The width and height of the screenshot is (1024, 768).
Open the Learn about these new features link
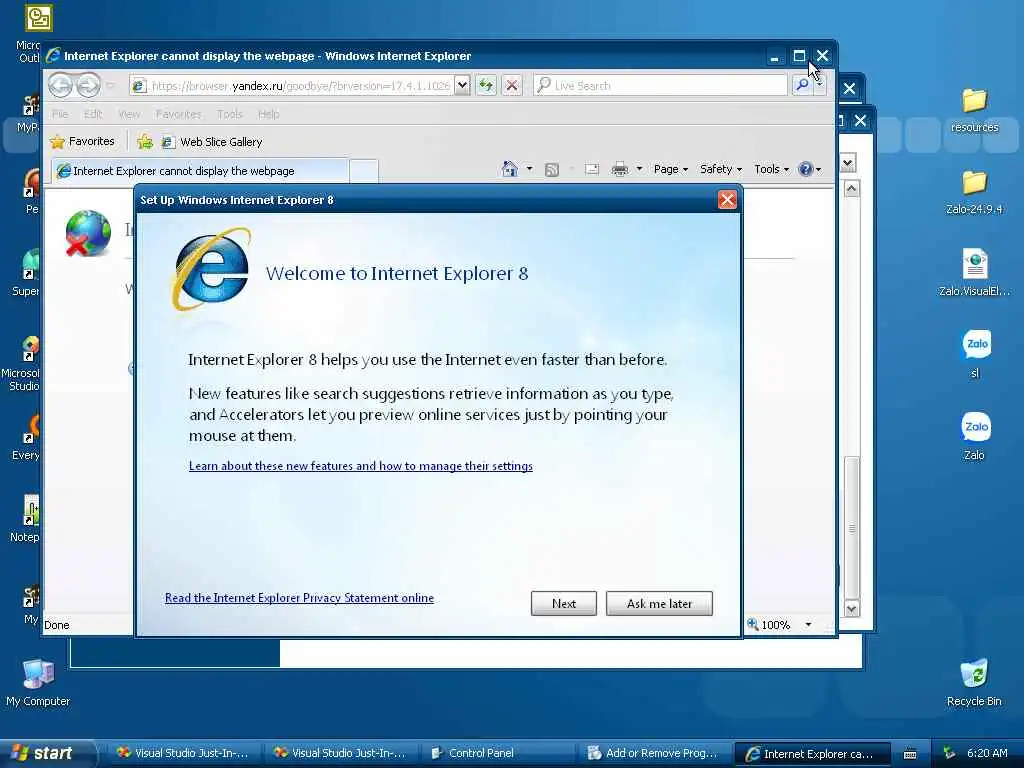[x=360, y=466]
